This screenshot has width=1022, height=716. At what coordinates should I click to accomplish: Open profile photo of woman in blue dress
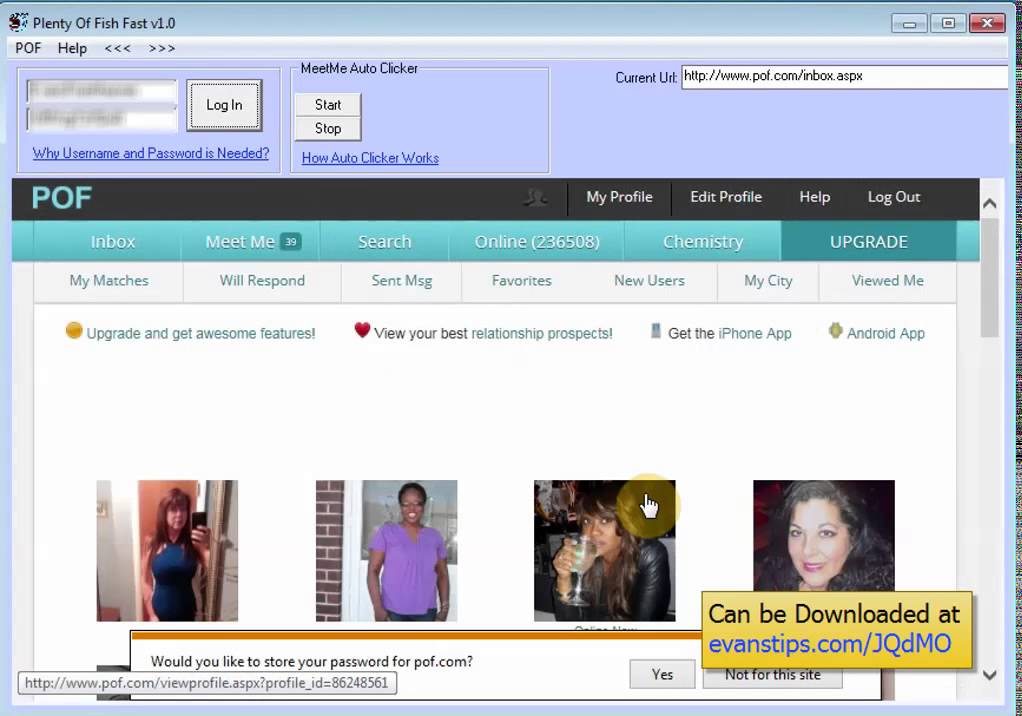click(x=168, y=551)
